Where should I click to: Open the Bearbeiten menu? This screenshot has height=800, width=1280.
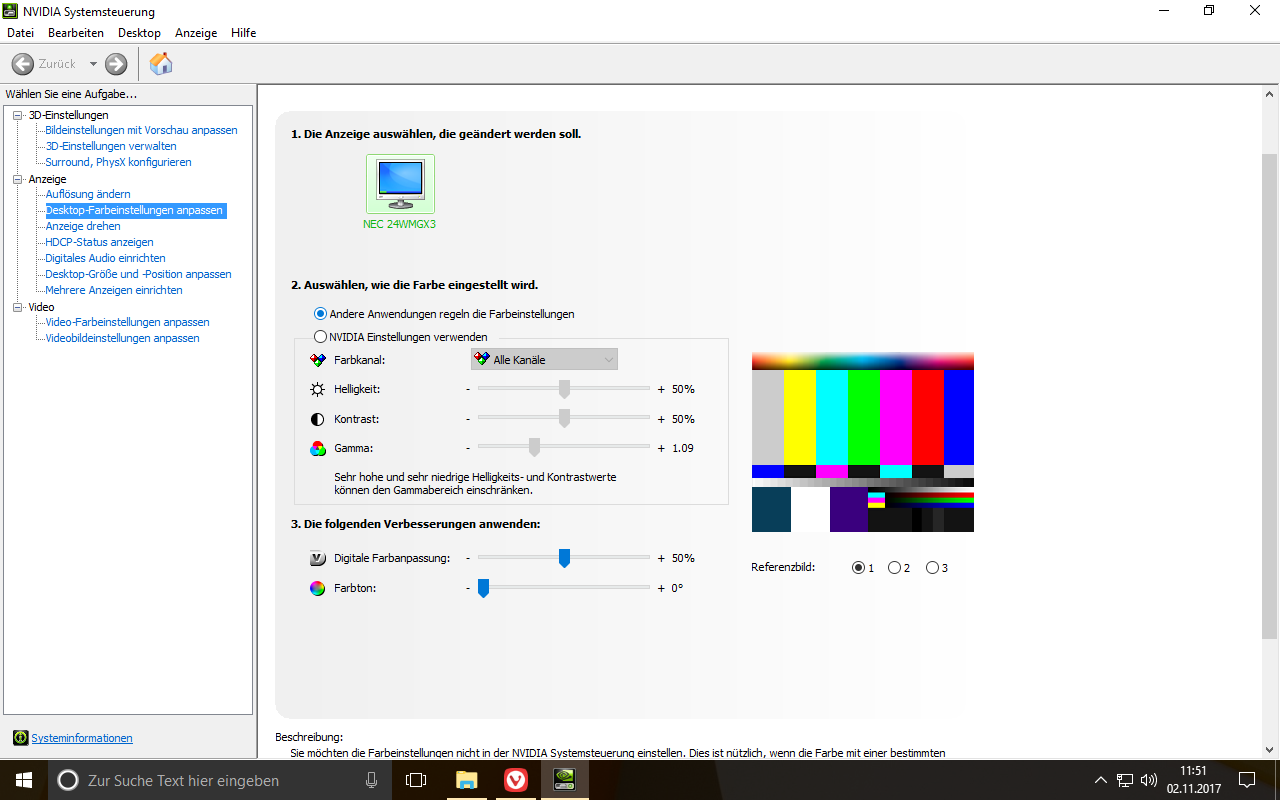[76, 33]
